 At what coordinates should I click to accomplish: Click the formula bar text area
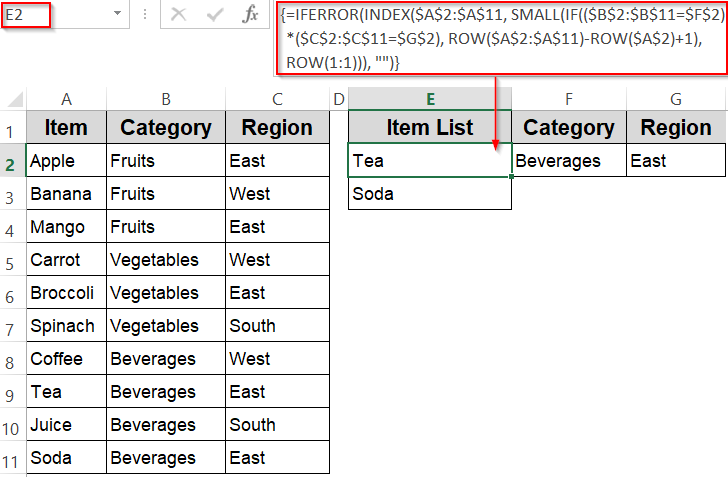click(500, 39)
